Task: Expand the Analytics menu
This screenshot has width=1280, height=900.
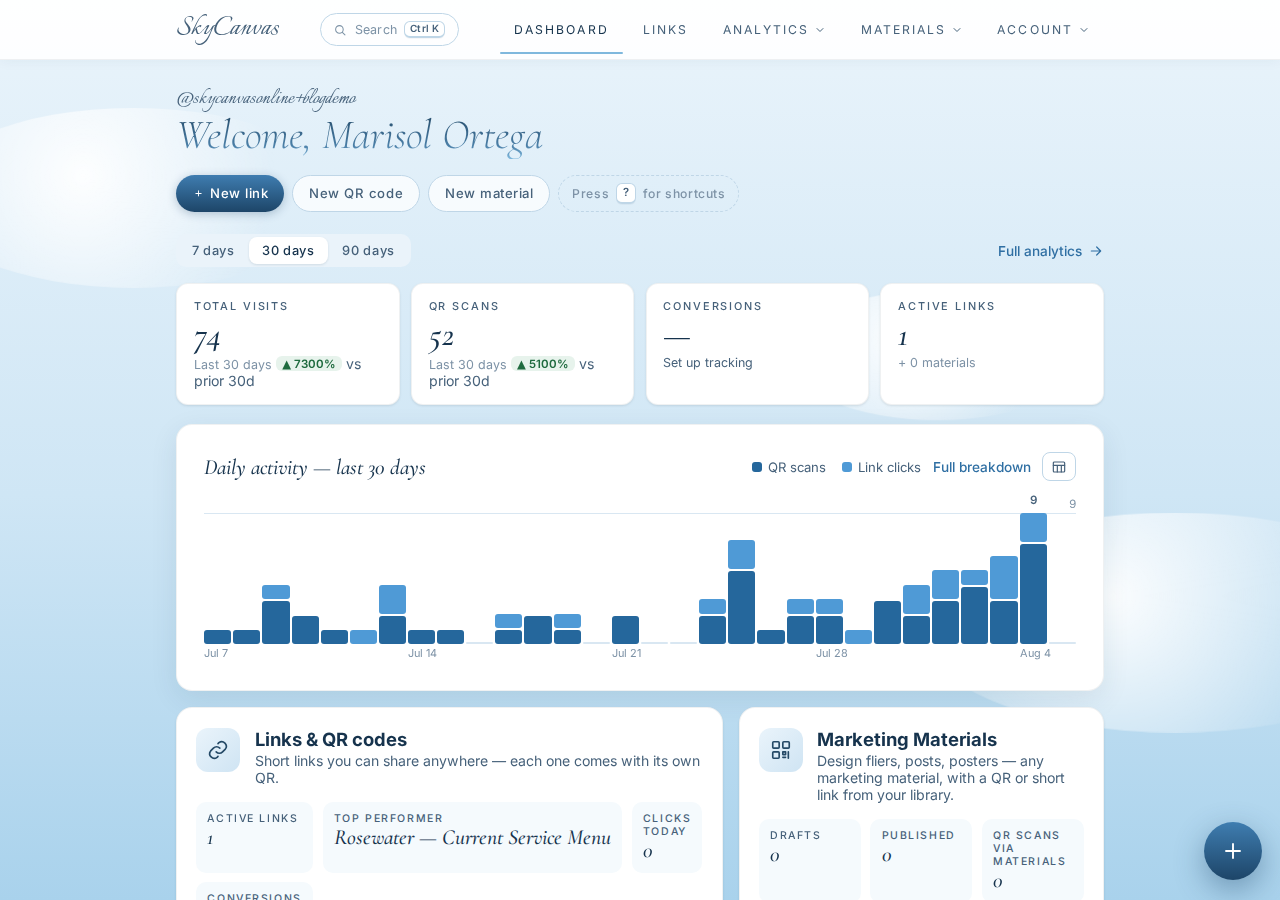Action: coord(774,30)
